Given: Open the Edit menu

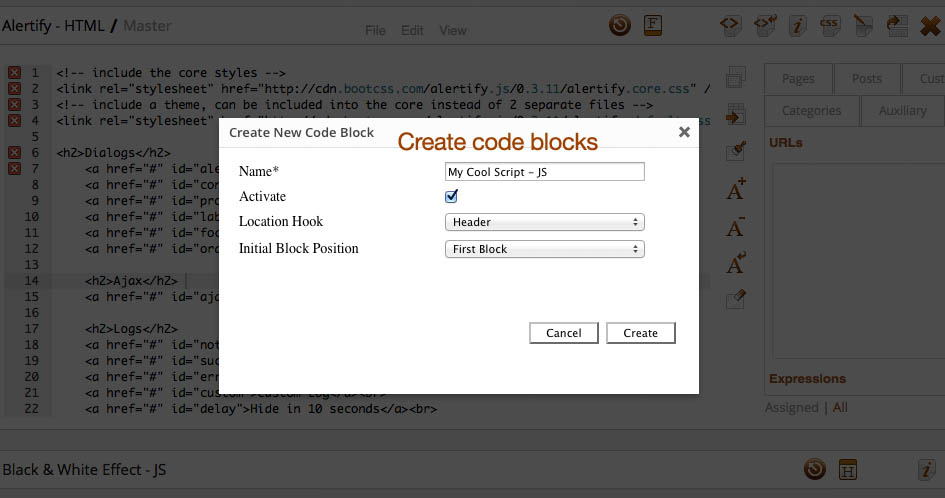Looking at the screenshot, I should pyautogui.click(x=412, y=30).
